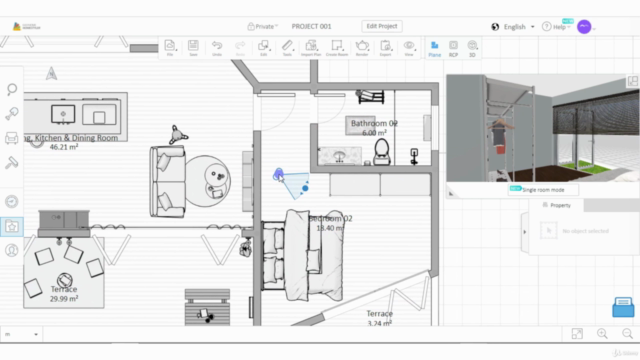
Task: Click the greyed Redo arrow
Action: click(240, 48)
